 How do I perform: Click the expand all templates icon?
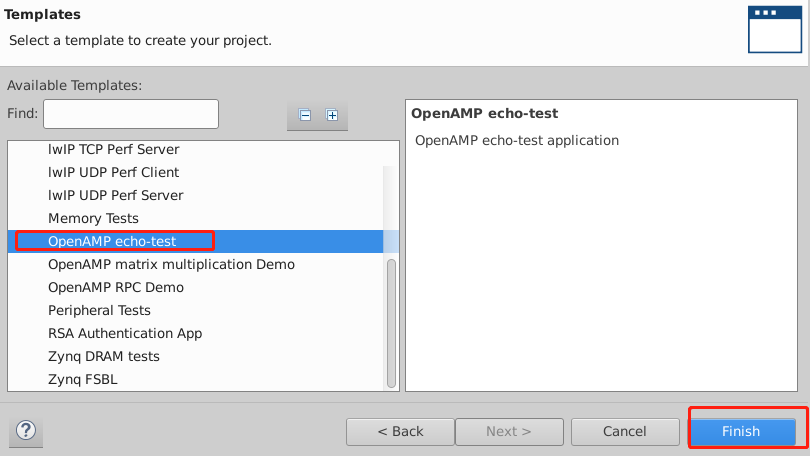click(332, 115)
